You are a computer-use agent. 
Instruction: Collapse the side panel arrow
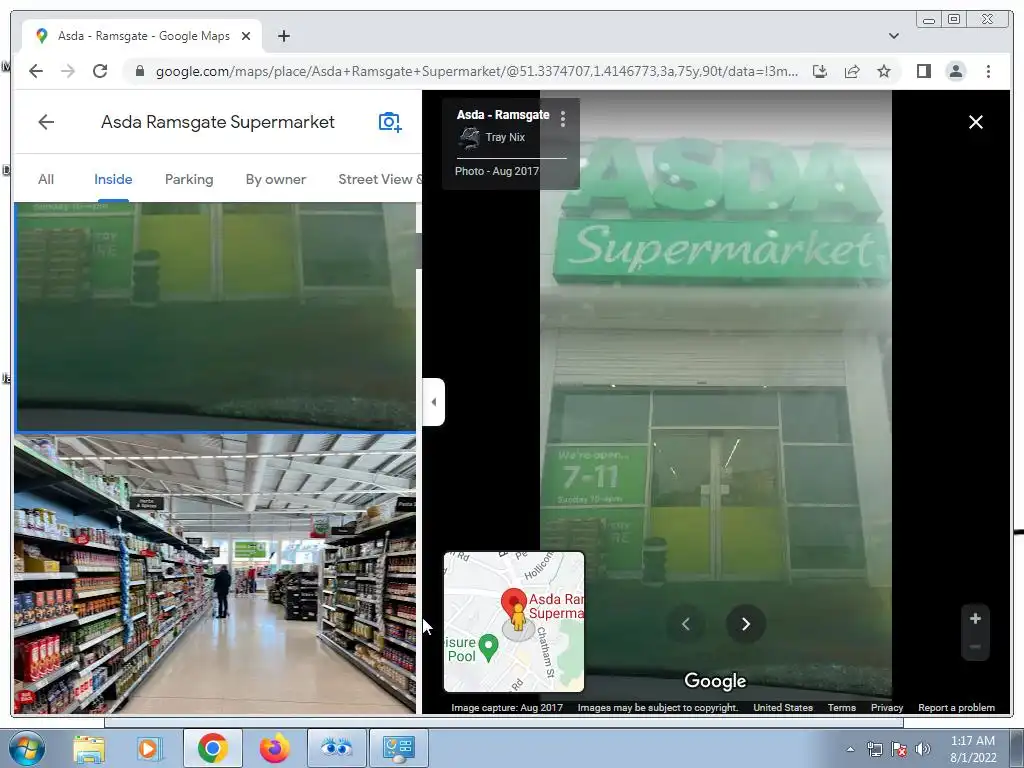[x=434, y=402]
